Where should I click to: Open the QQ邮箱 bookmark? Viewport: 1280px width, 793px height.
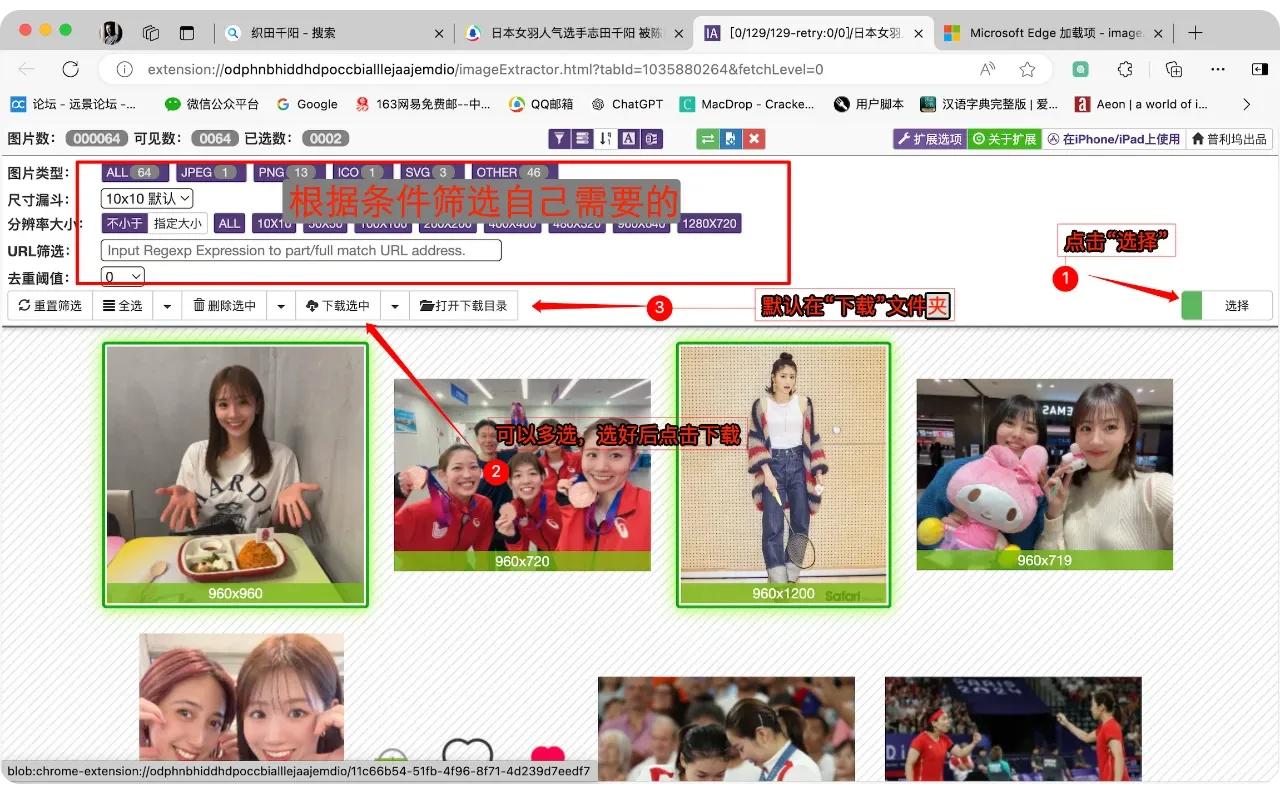(541, 104)
